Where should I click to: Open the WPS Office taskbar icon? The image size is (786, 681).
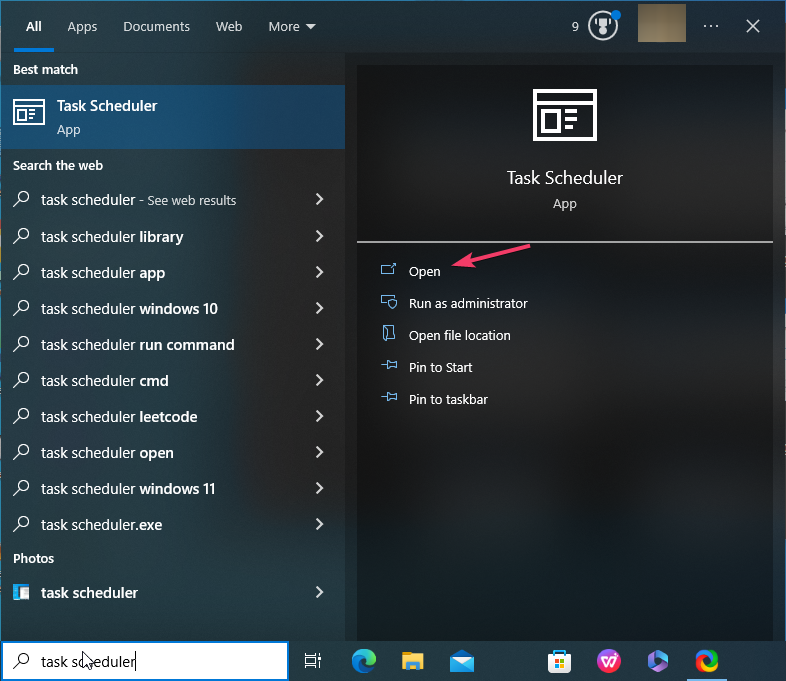tap(609, 661)
